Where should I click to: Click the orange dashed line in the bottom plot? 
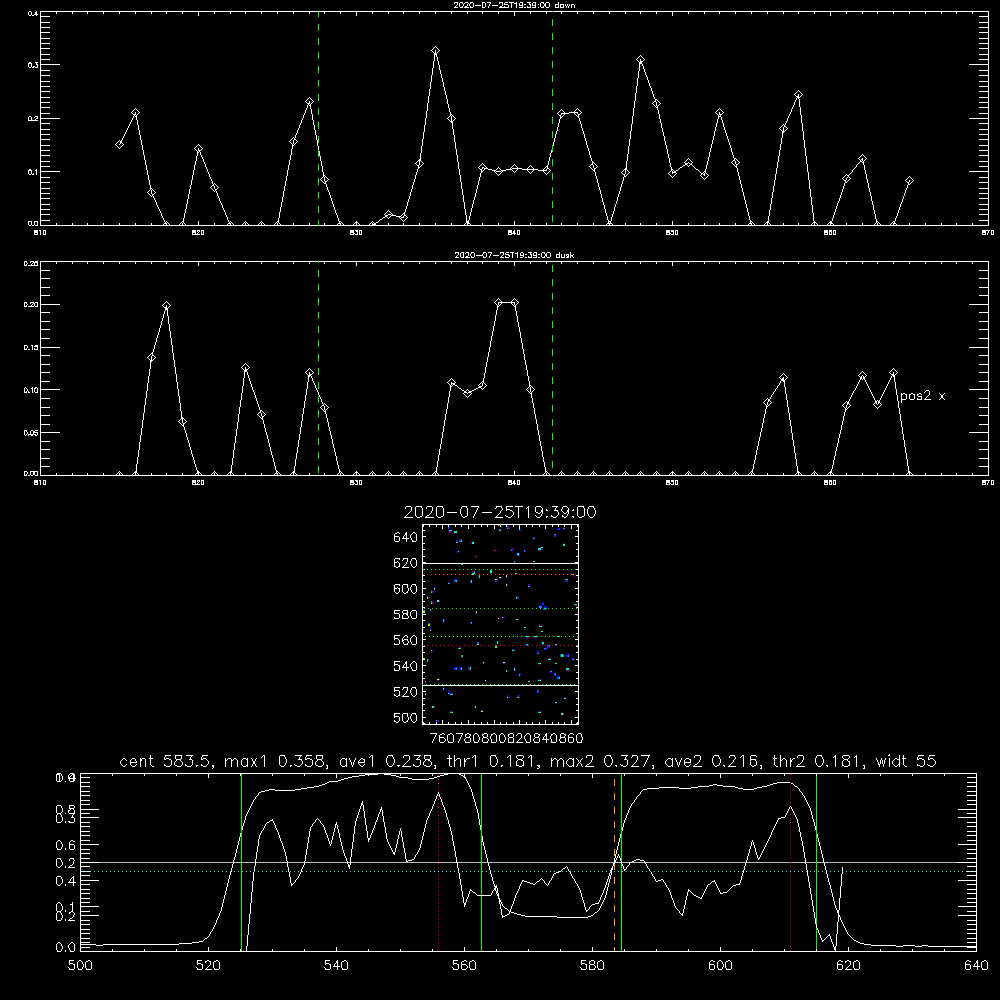(x=615, y=862)
